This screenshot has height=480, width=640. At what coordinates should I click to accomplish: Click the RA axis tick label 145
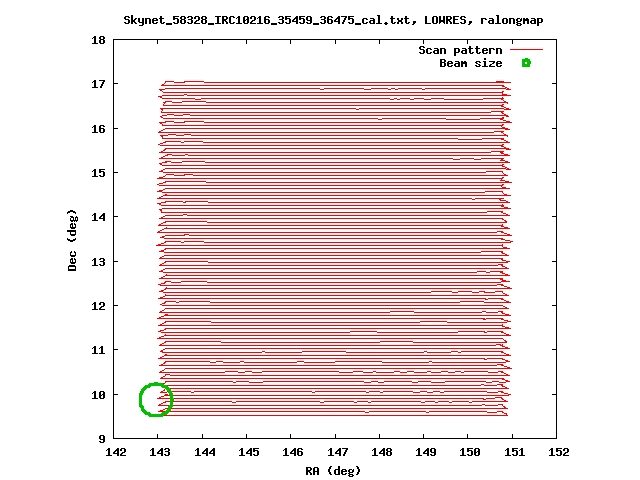(x=249, y=452)
